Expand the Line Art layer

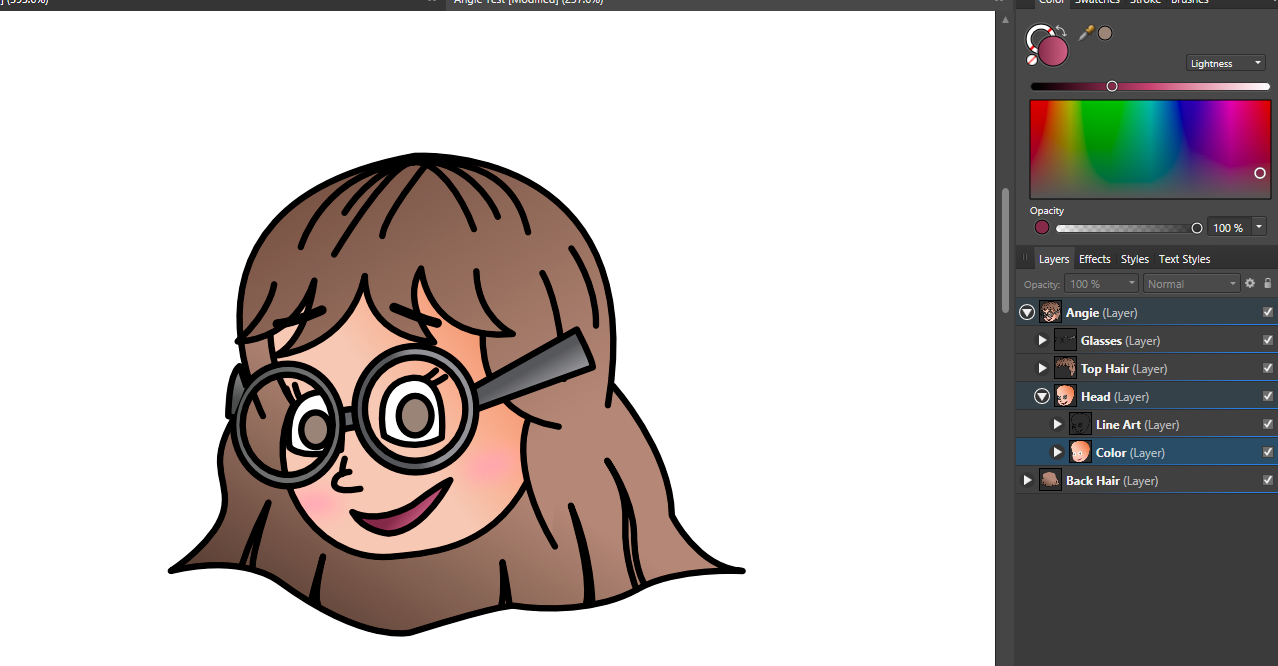1057,424
